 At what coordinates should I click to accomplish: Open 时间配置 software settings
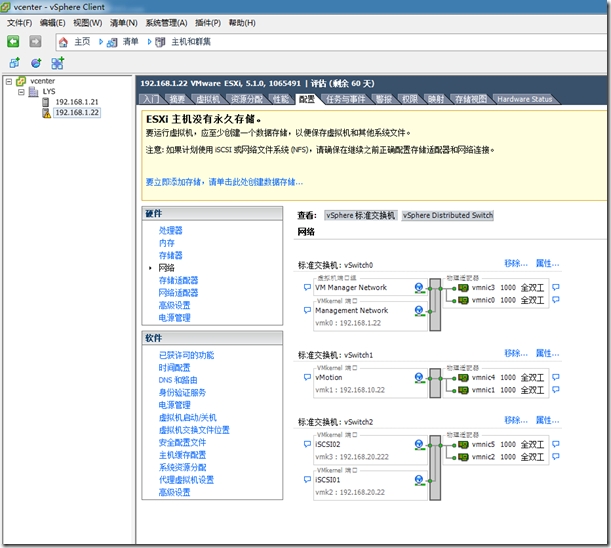pos(174,368)
